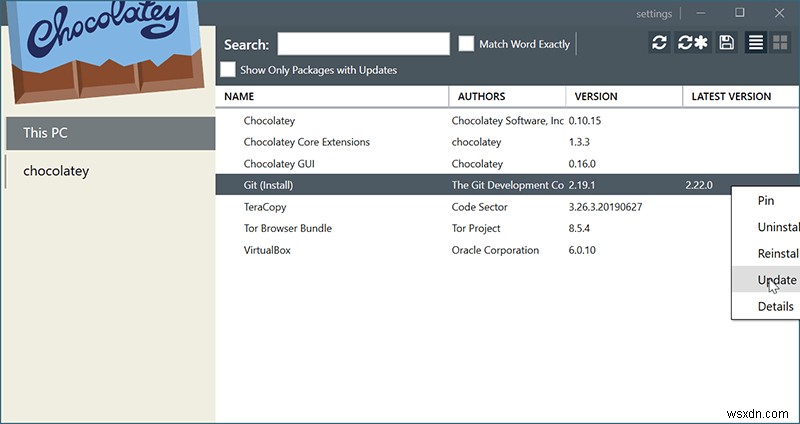Choose Pin from the context menu

pyautogui.click(x=766, y=201)
